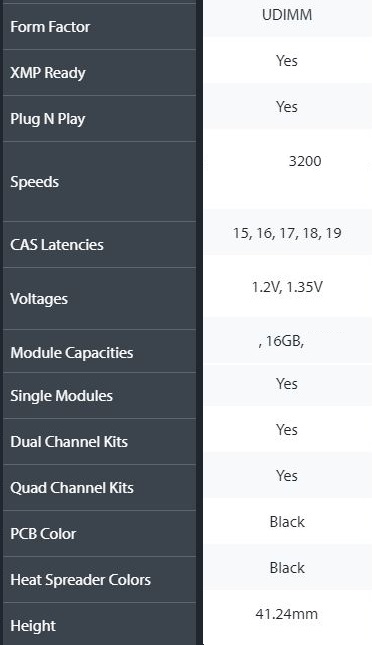Select the 41.24mm height value
The image size is (372, 645).
pos(286,615)
